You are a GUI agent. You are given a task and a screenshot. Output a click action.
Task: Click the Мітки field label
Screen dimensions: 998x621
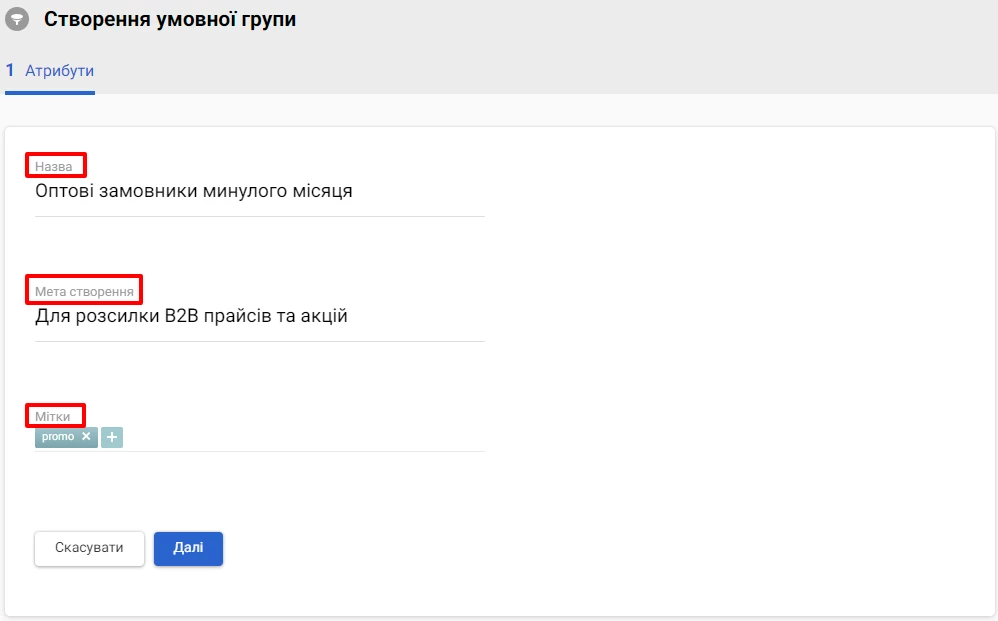(x=52, y=417)
